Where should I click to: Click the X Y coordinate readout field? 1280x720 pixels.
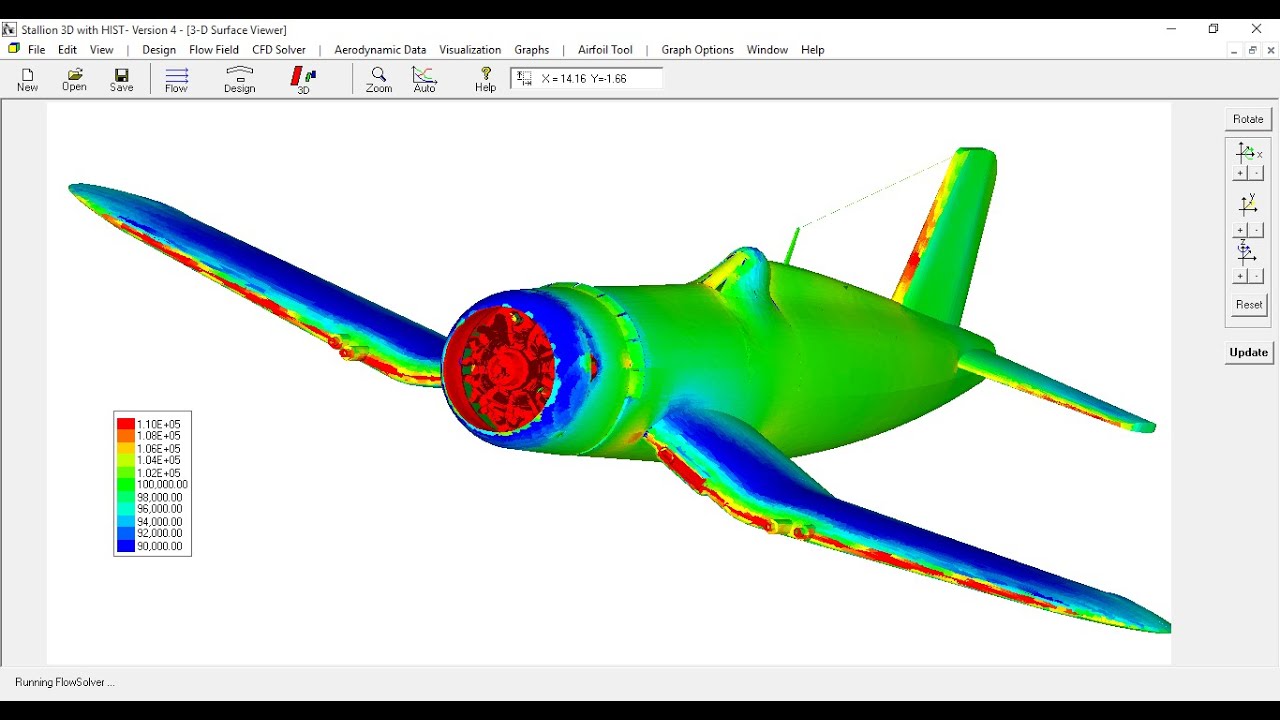click(x=586, y=78)
